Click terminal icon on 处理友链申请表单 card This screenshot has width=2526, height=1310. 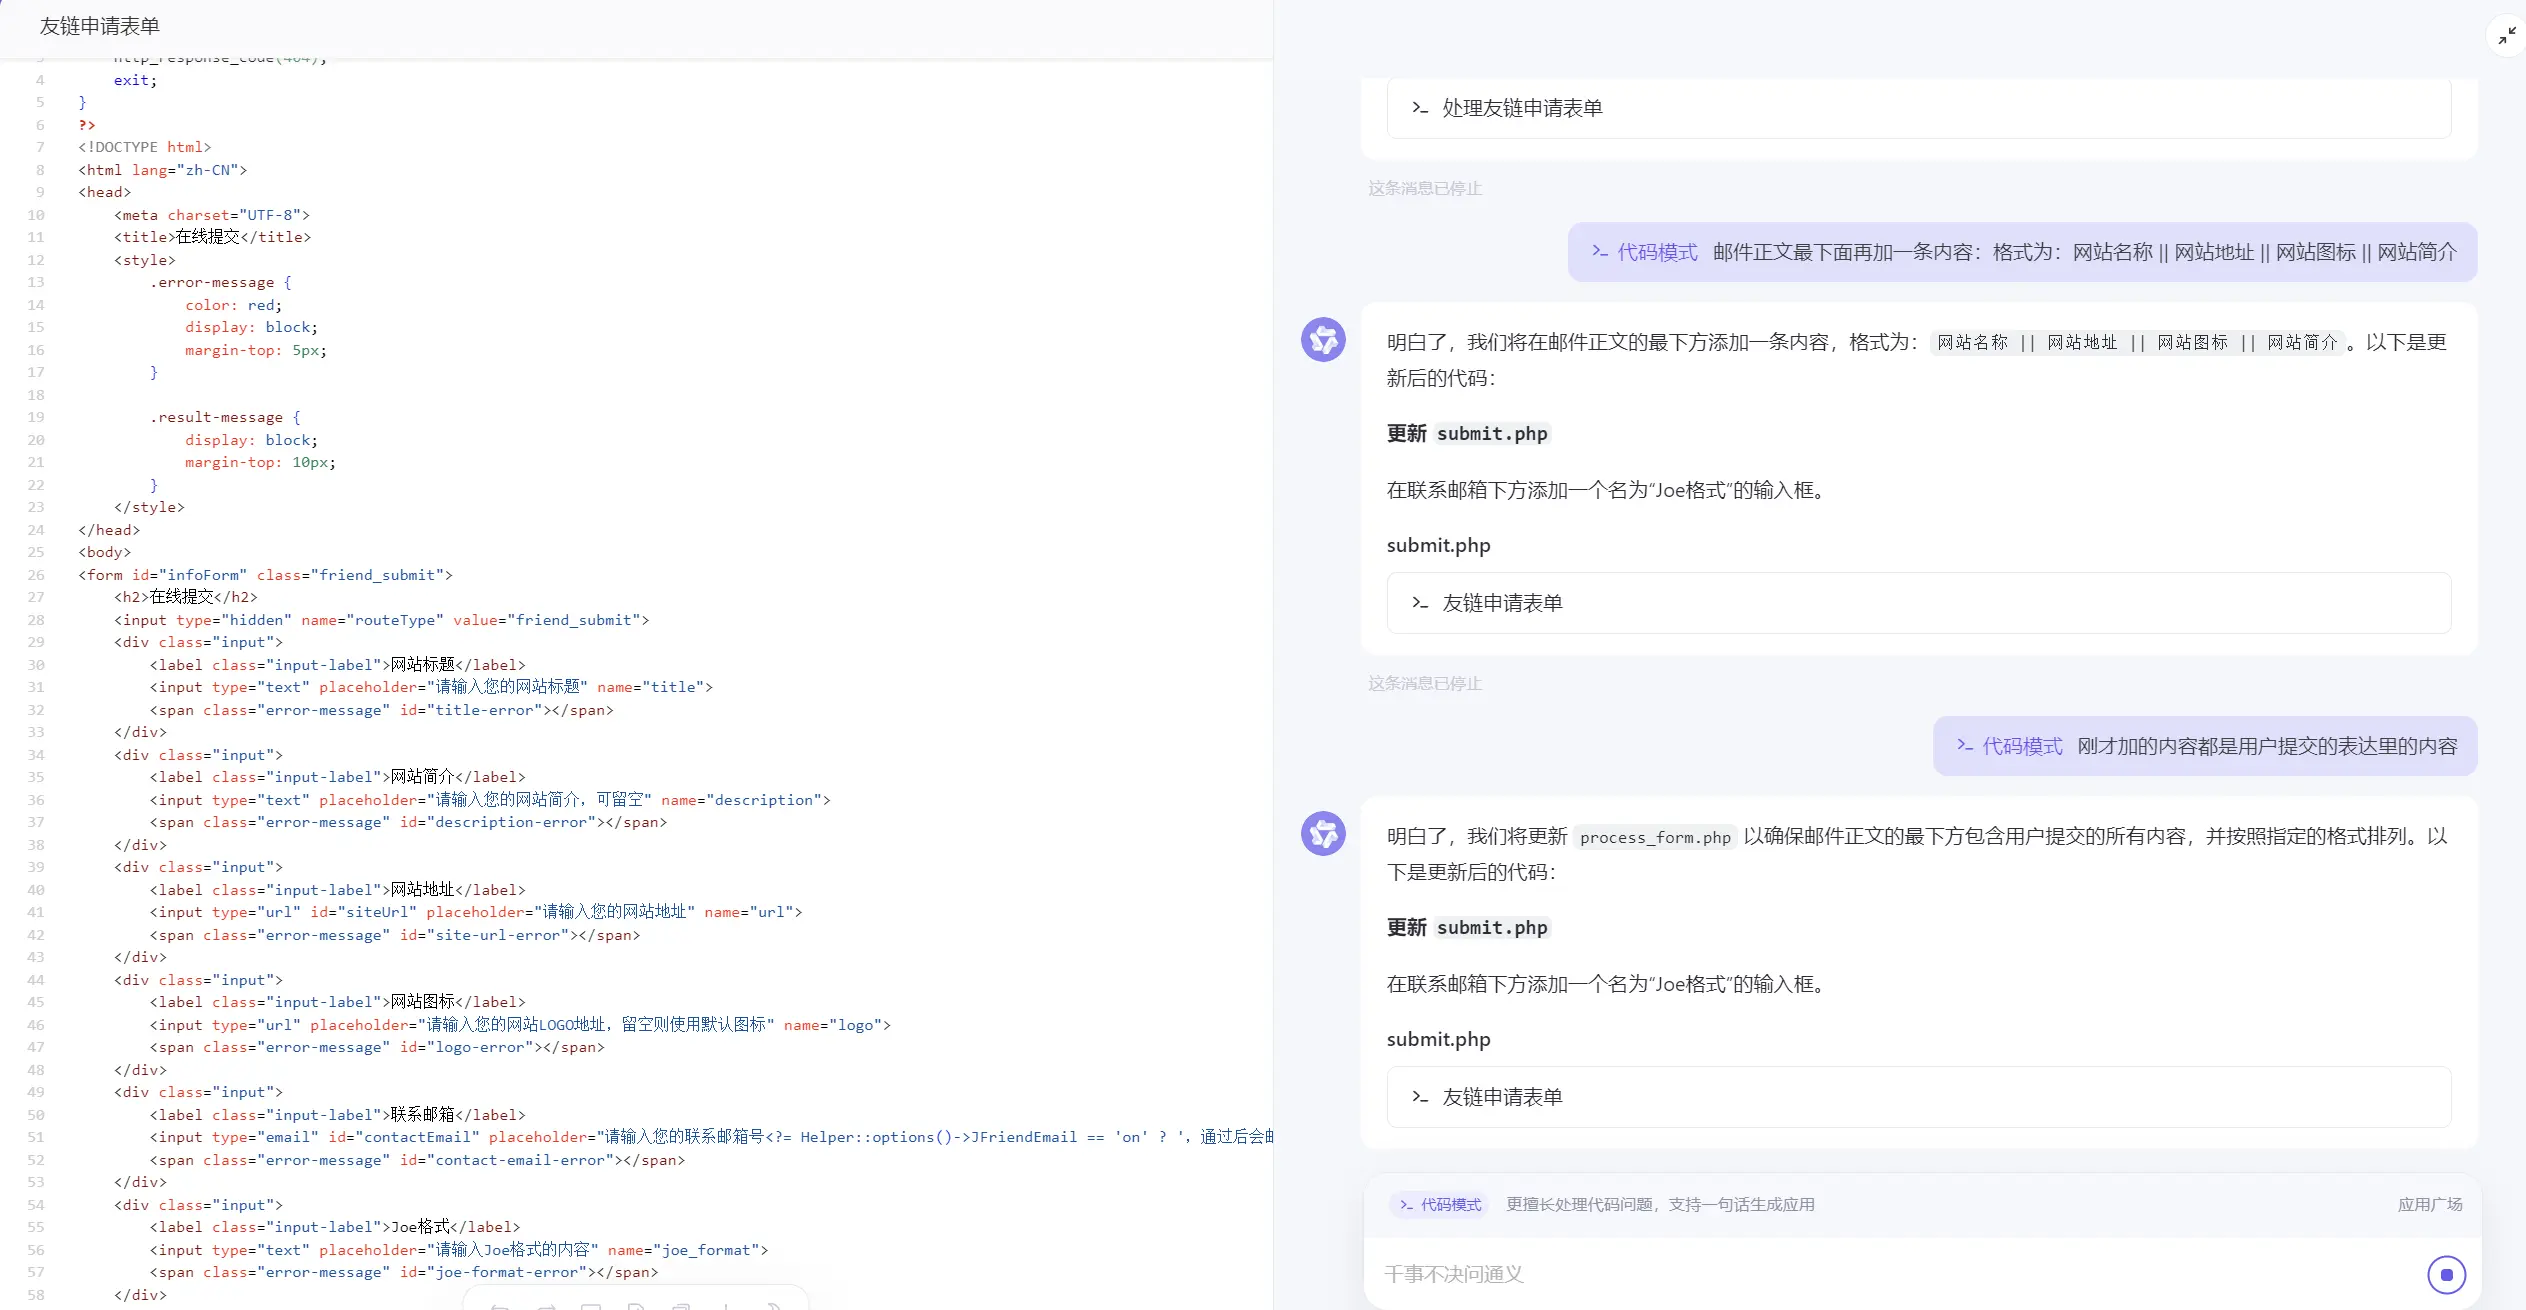1419,108
